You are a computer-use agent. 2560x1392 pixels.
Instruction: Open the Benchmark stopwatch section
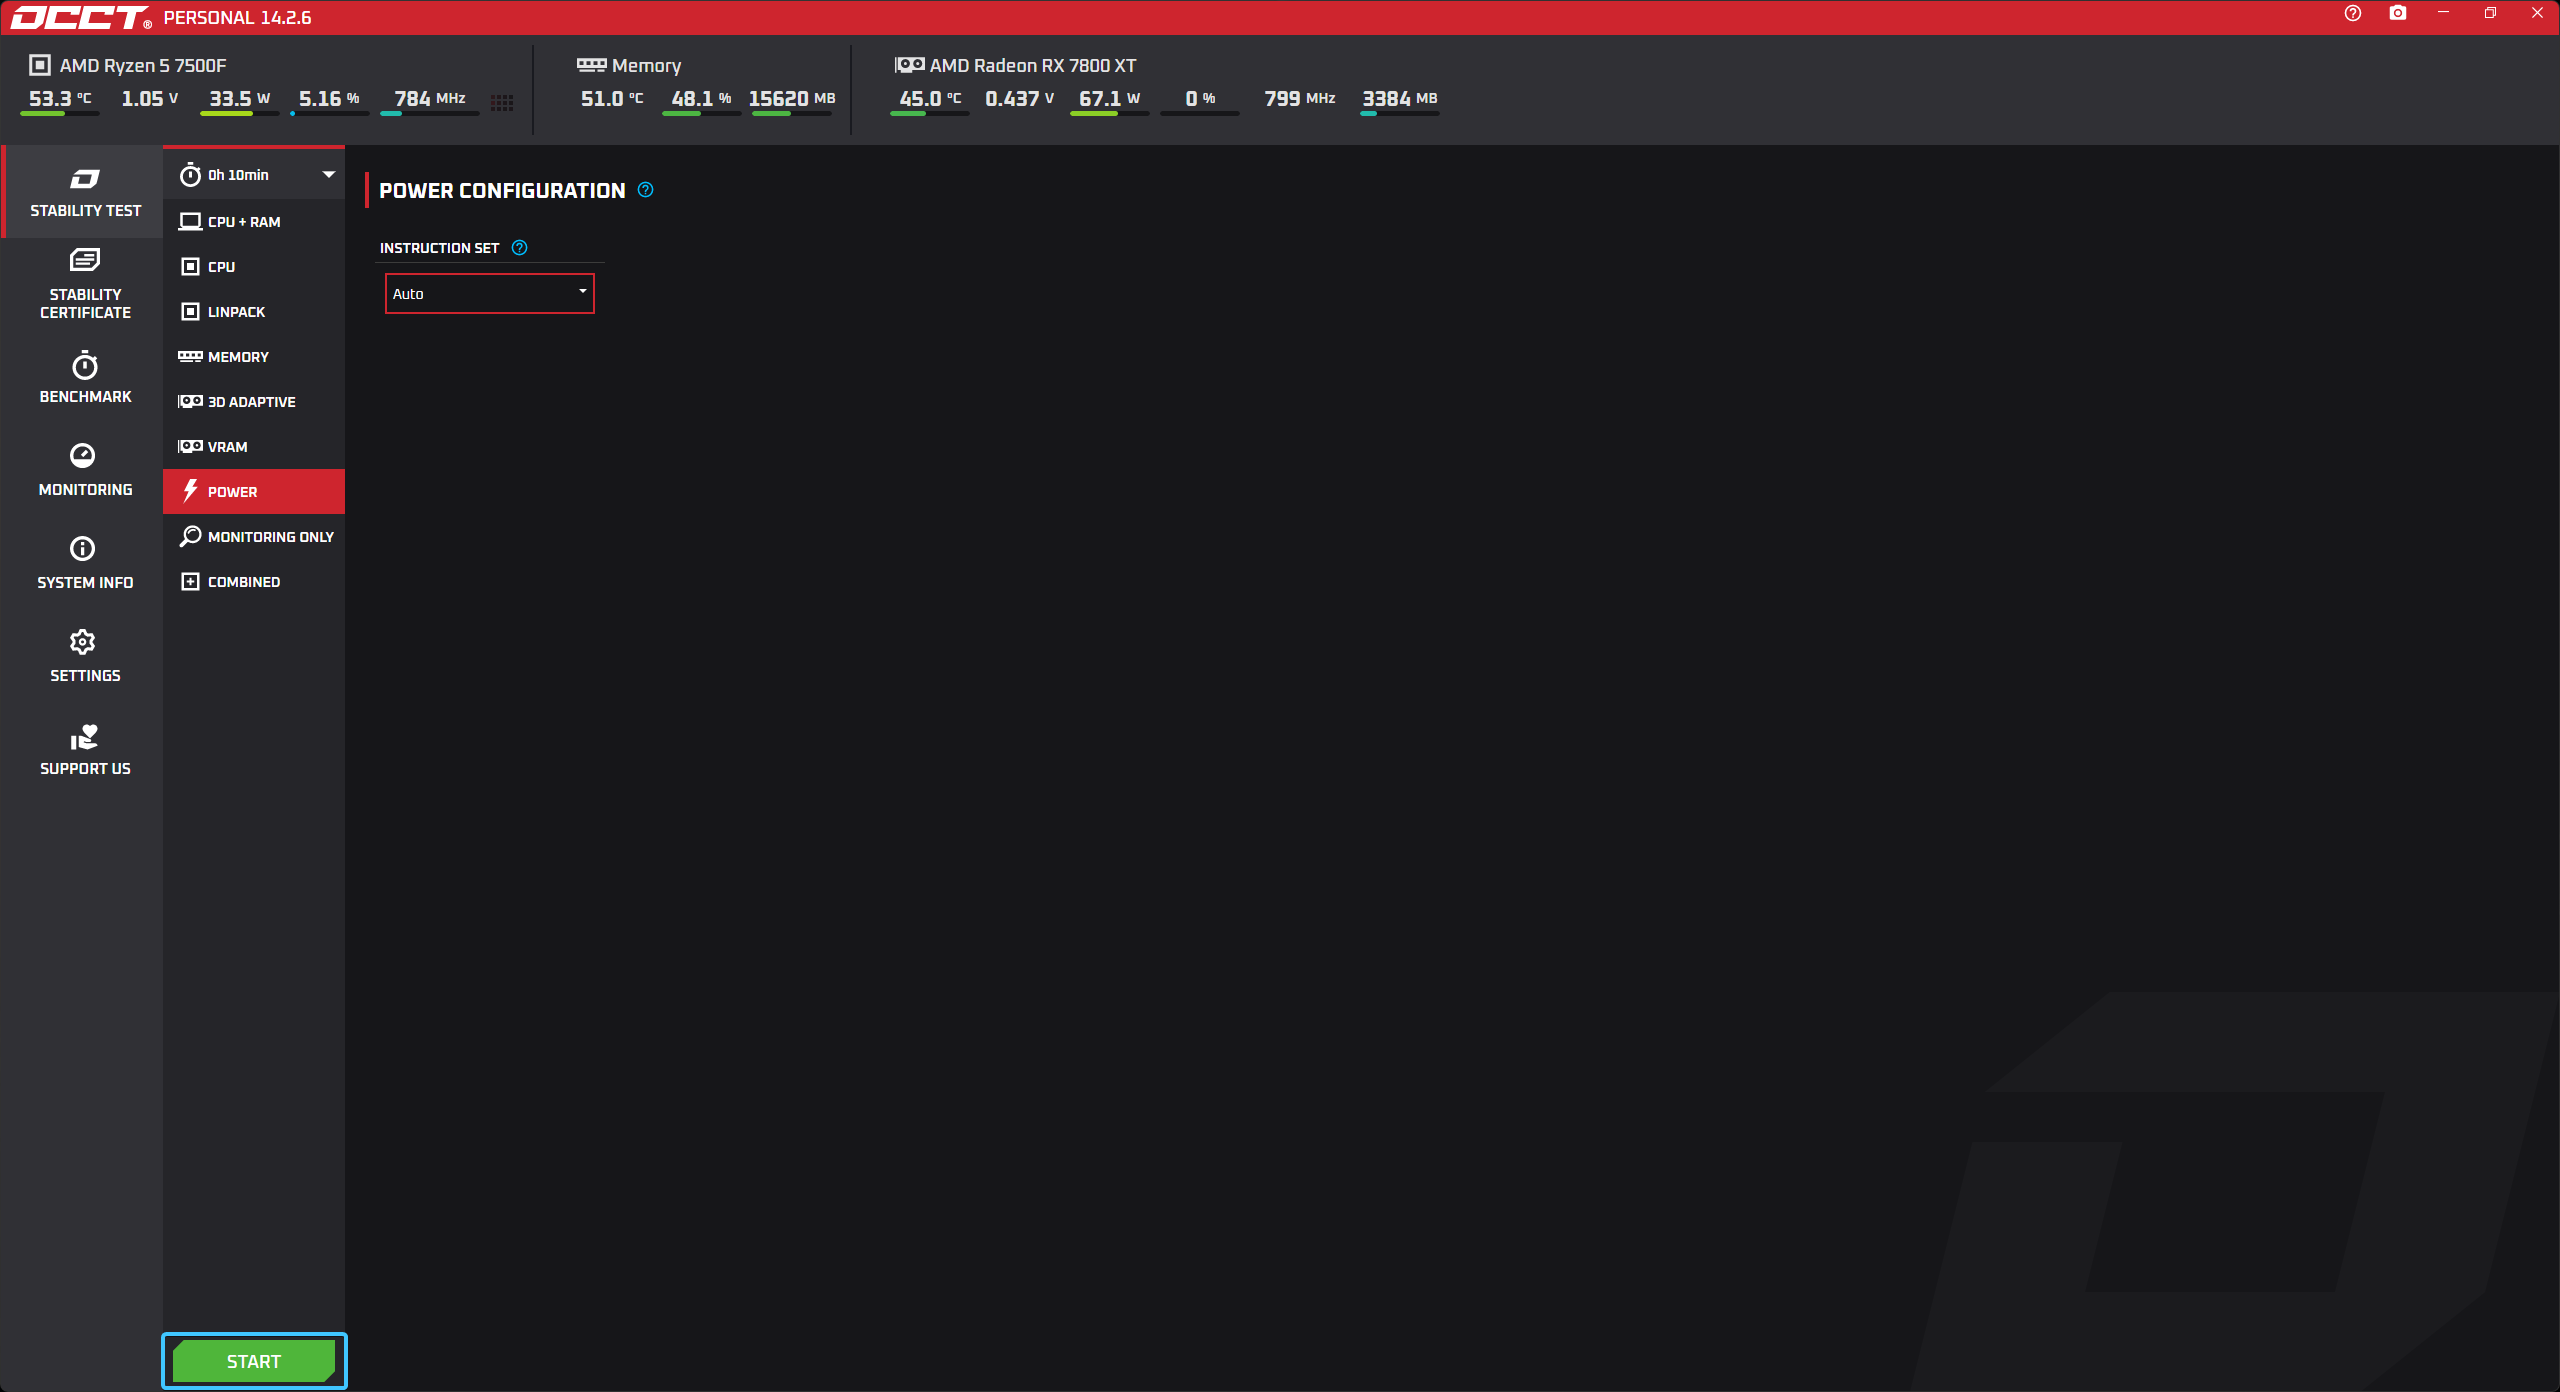point(85,377)
